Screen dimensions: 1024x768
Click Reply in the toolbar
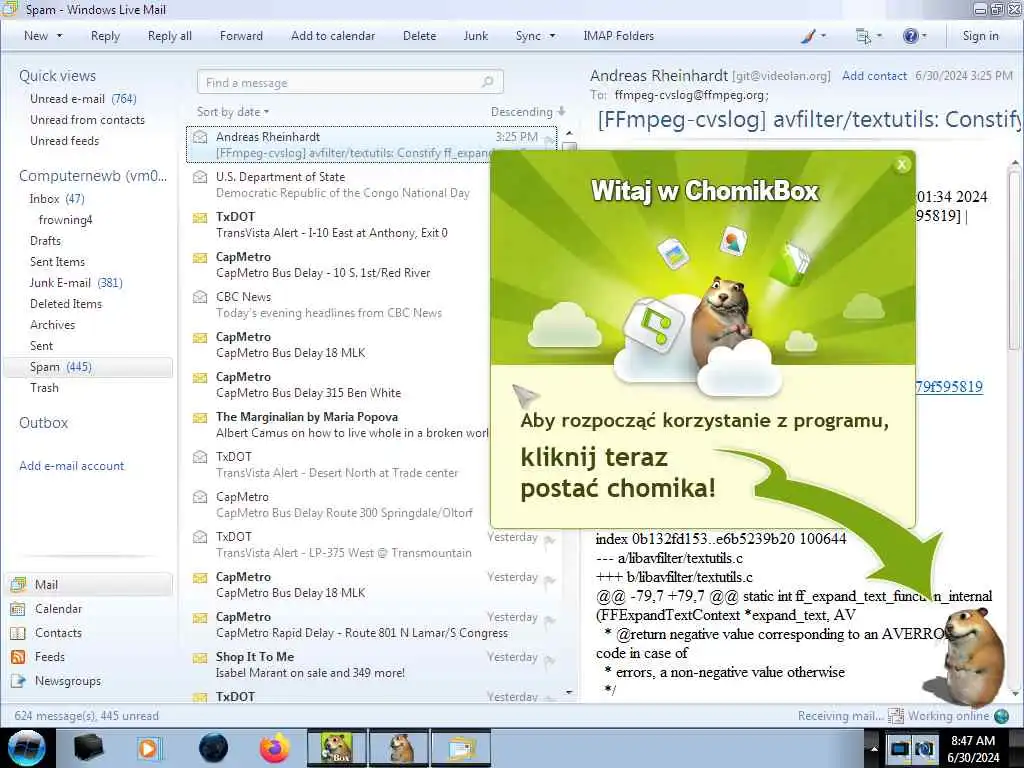(105, 36)
